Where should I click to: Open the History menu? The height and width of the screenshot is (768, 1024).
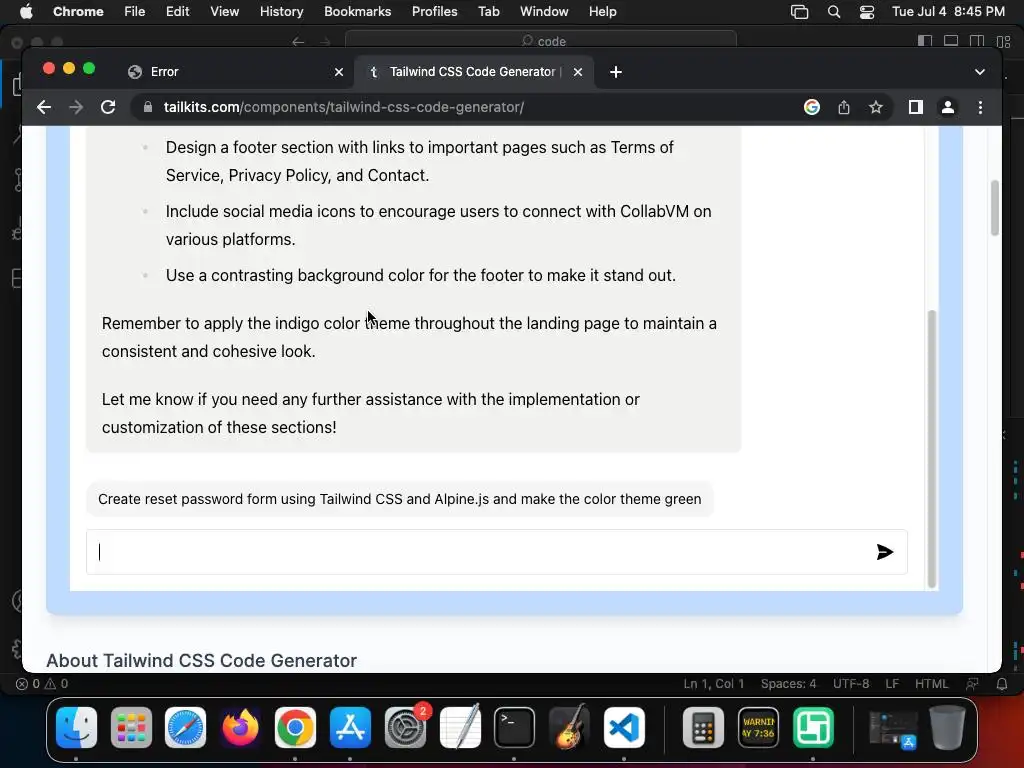click(x=281, y=11)
